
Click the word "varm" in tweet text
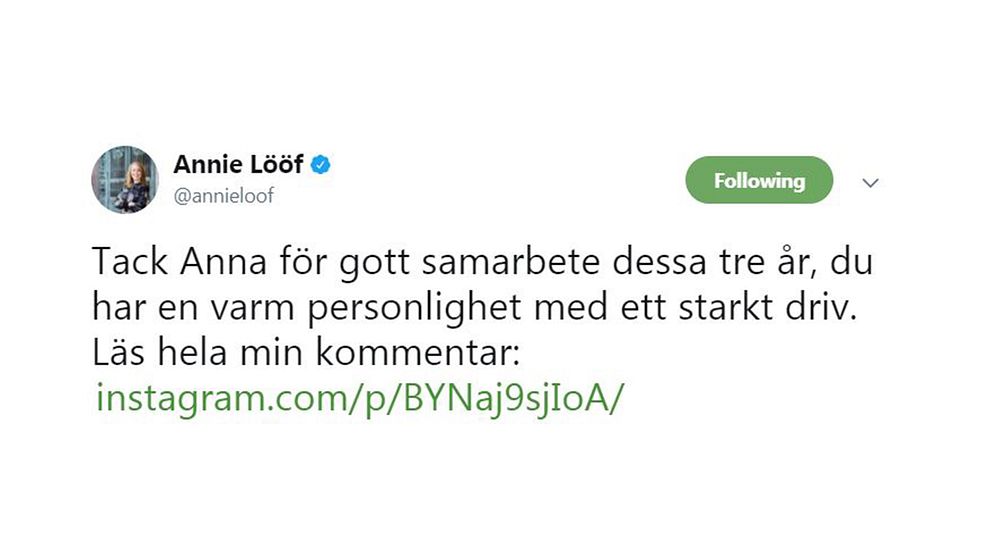(x=252, y=309)
